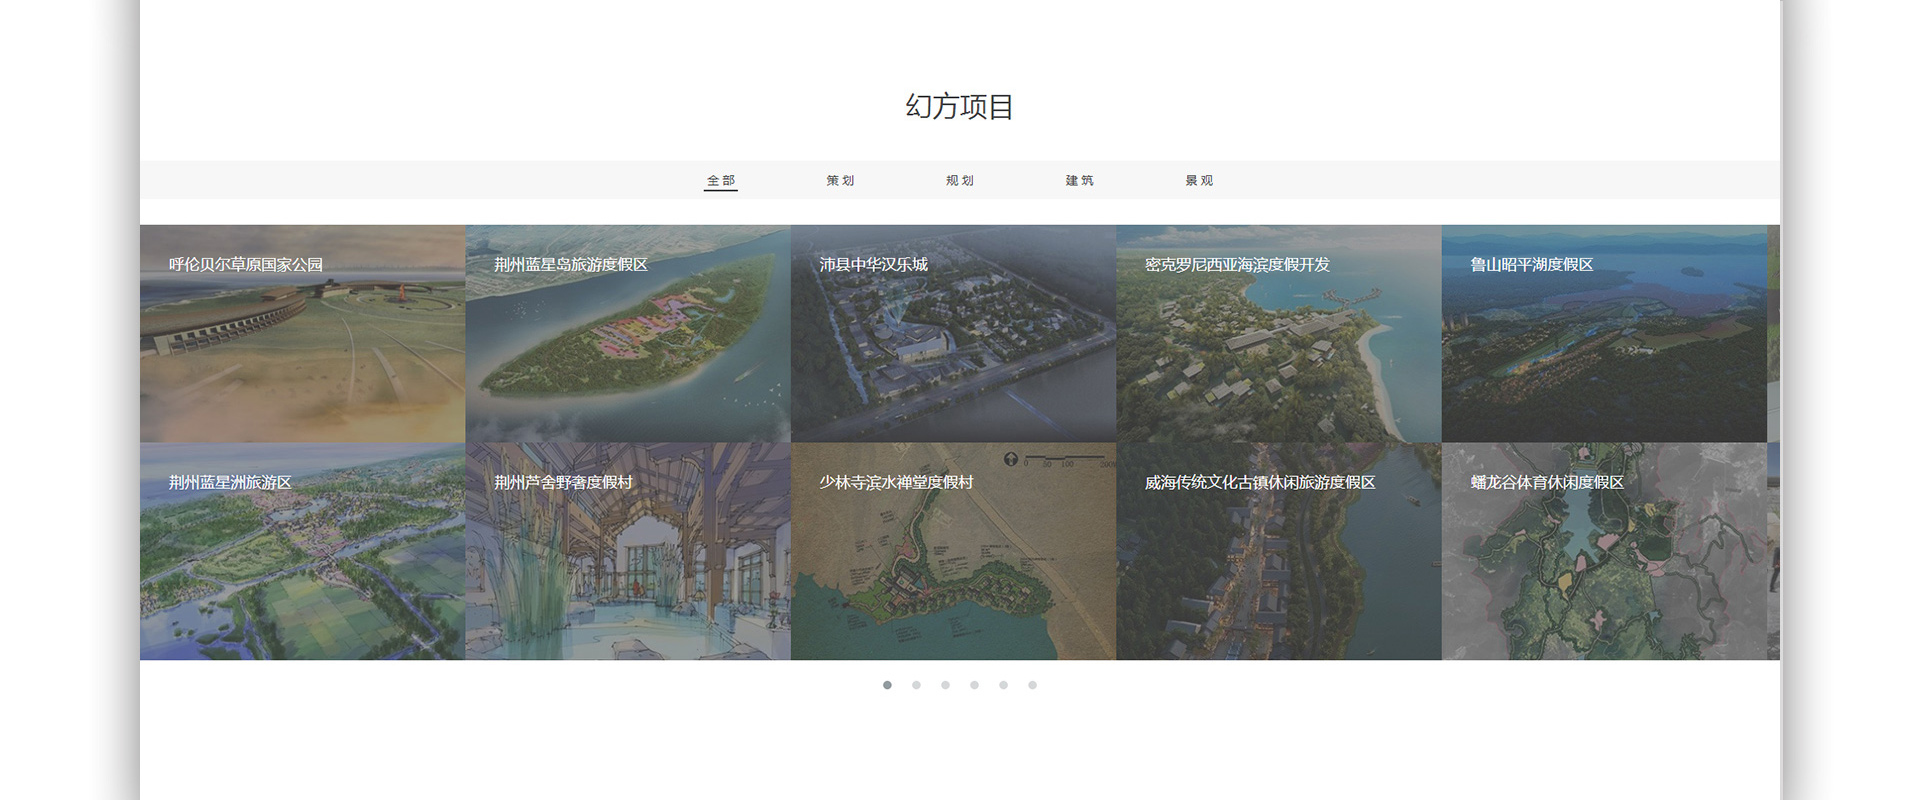Open the 景观 category tab
The height and width of the screenshot is (800, 1920).
point(1199,181)
